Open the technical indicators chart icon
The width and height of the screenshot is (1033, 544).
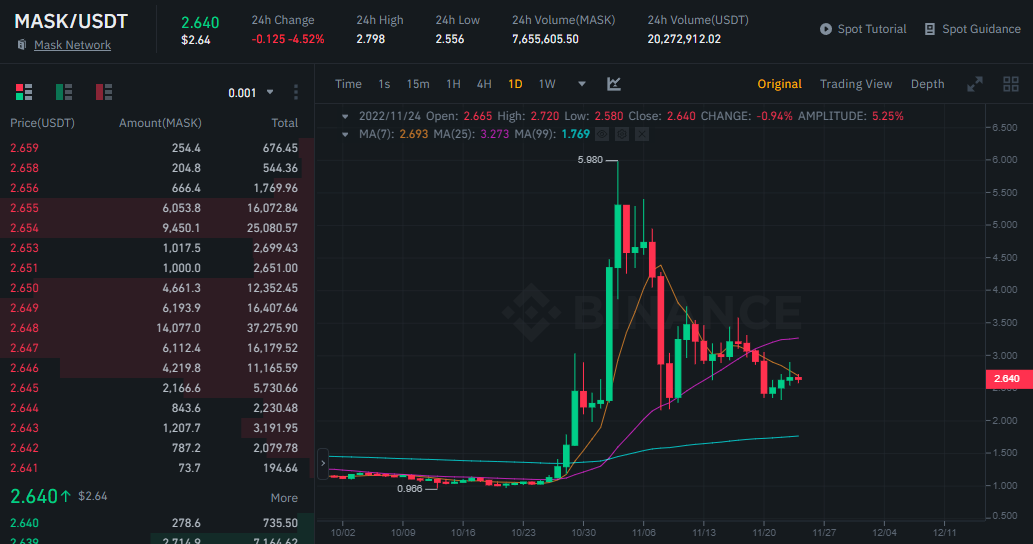(x=613, y=84)
